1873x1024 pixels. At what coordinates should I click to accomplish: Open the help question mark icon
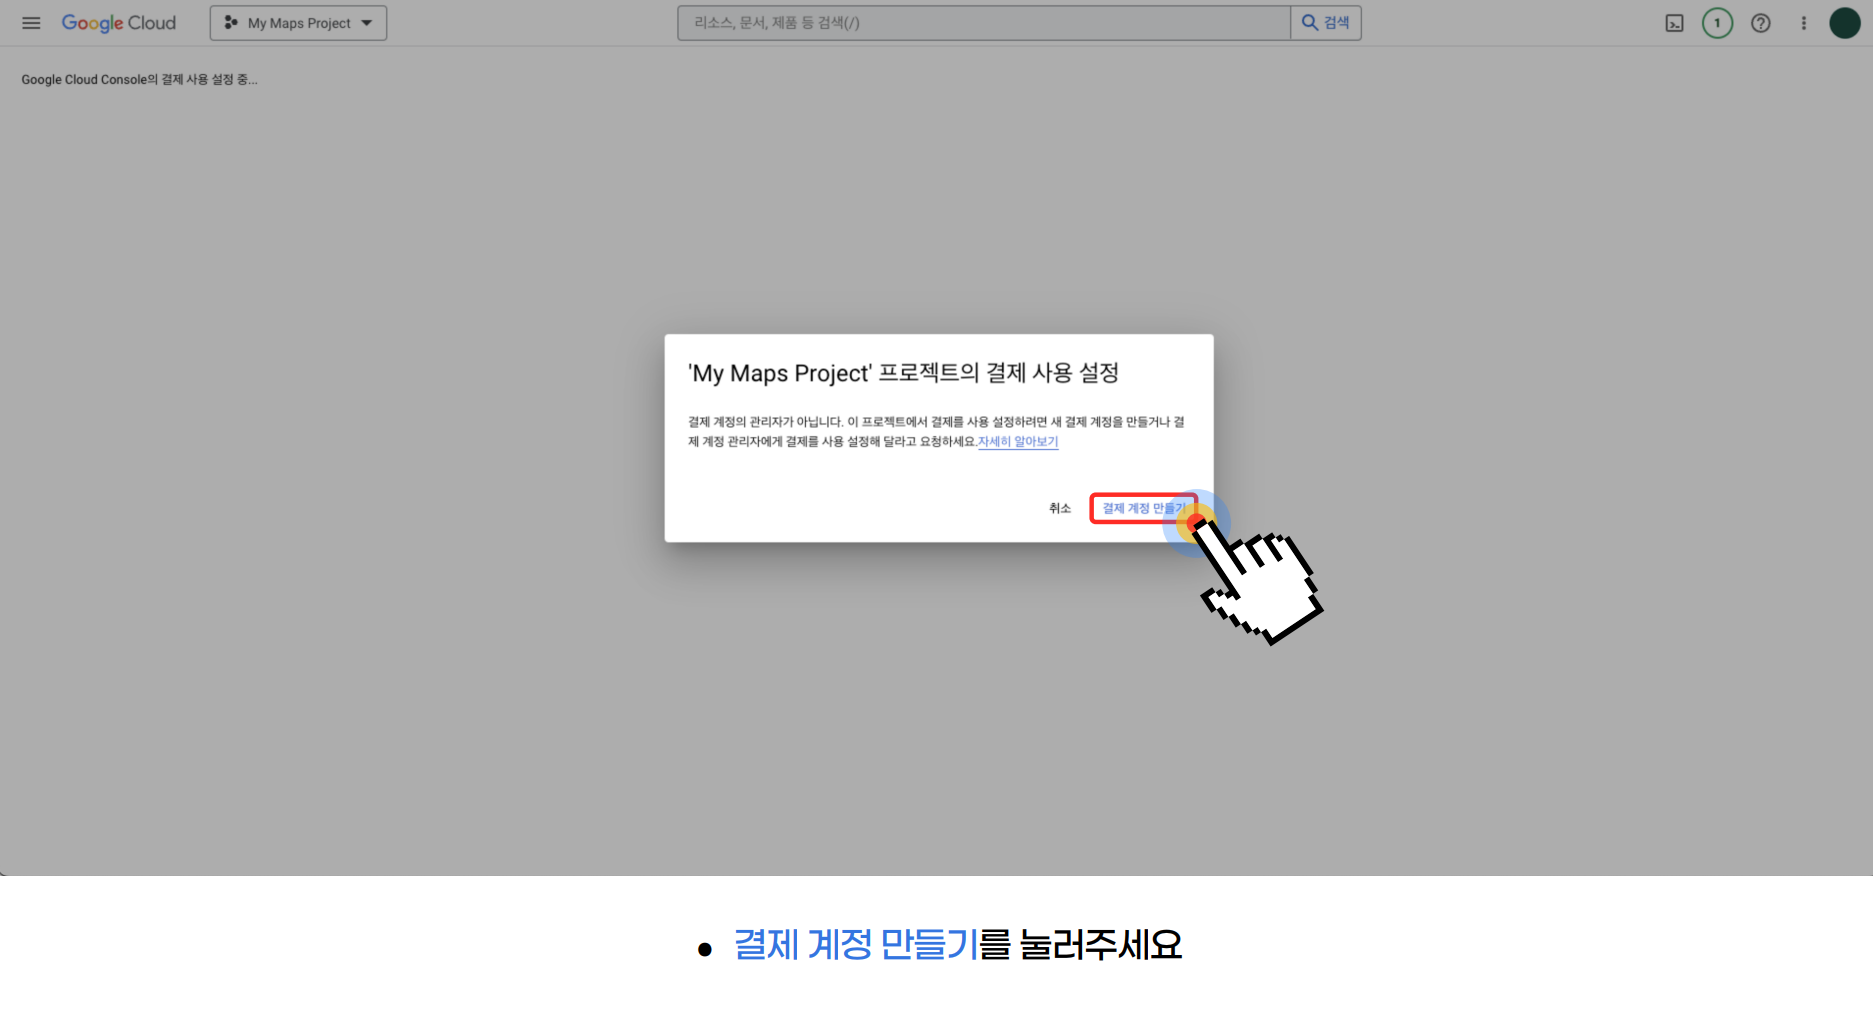coord(1761,23)
